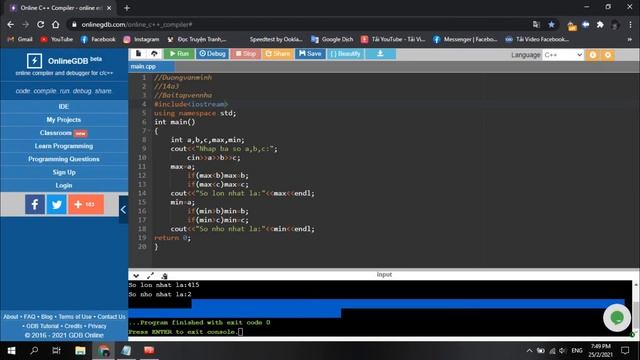Open the YouTube bookmark
Image resolution: width=640 pixels, height=360 pixels.
pyautogui.click(x=56, y=39)
